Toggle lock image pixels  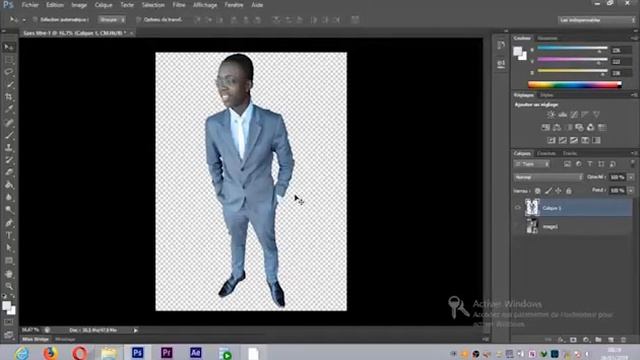tap(548, 191)
